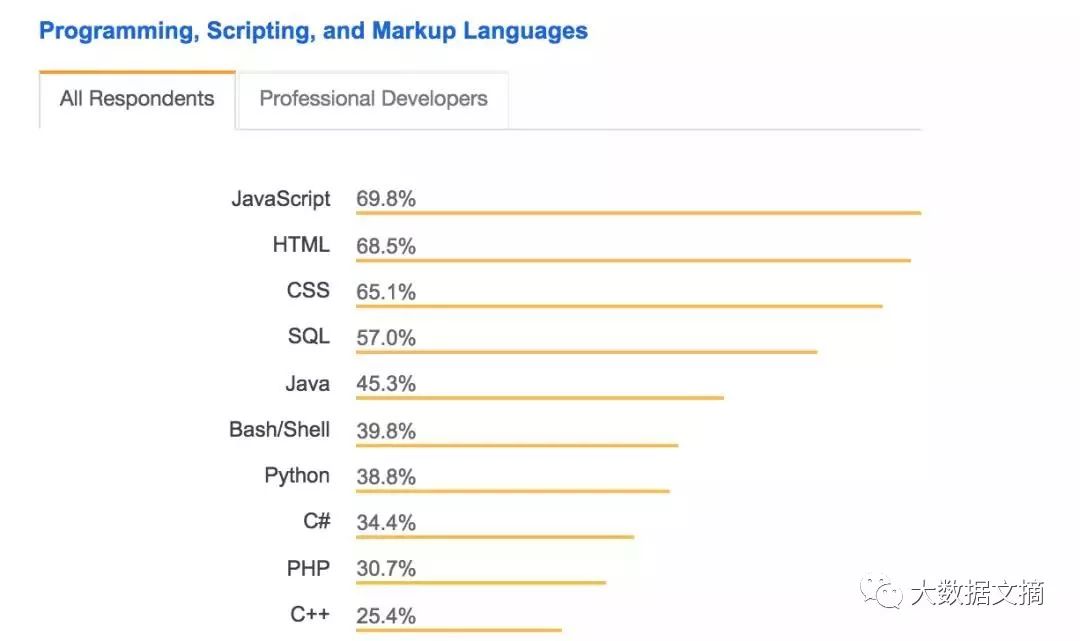Screen dimensions: 1080x641
Task: Click the SQL 57.0% percentage
Action: click(x=386, y=337)
